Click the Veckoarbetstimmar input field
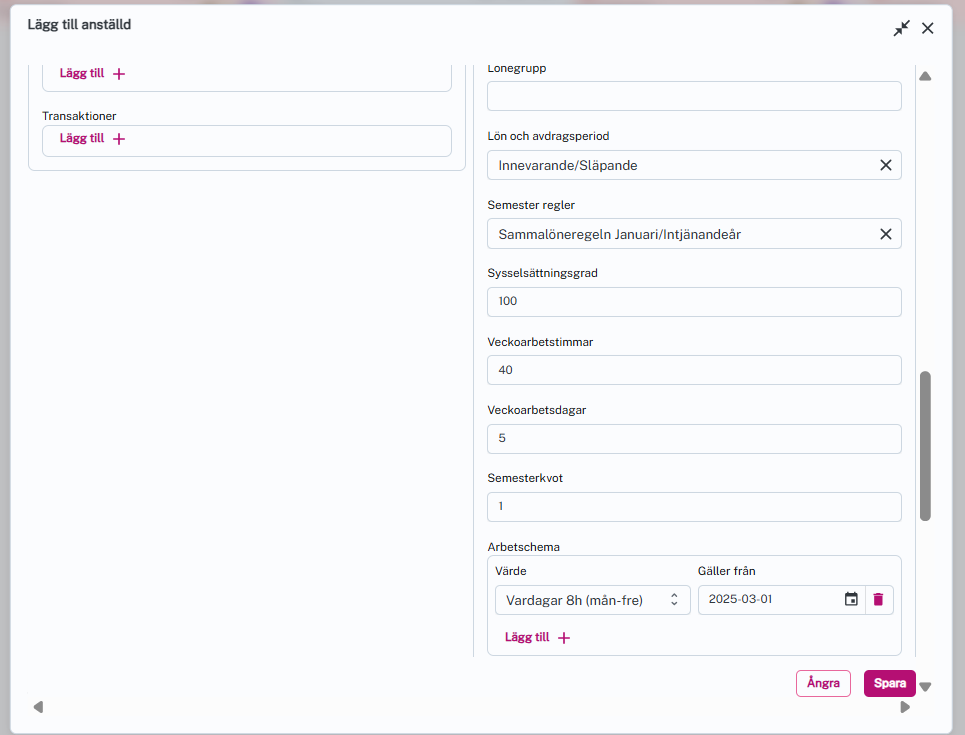The width and height of the screenshot is (965, 735). point(694,370)
